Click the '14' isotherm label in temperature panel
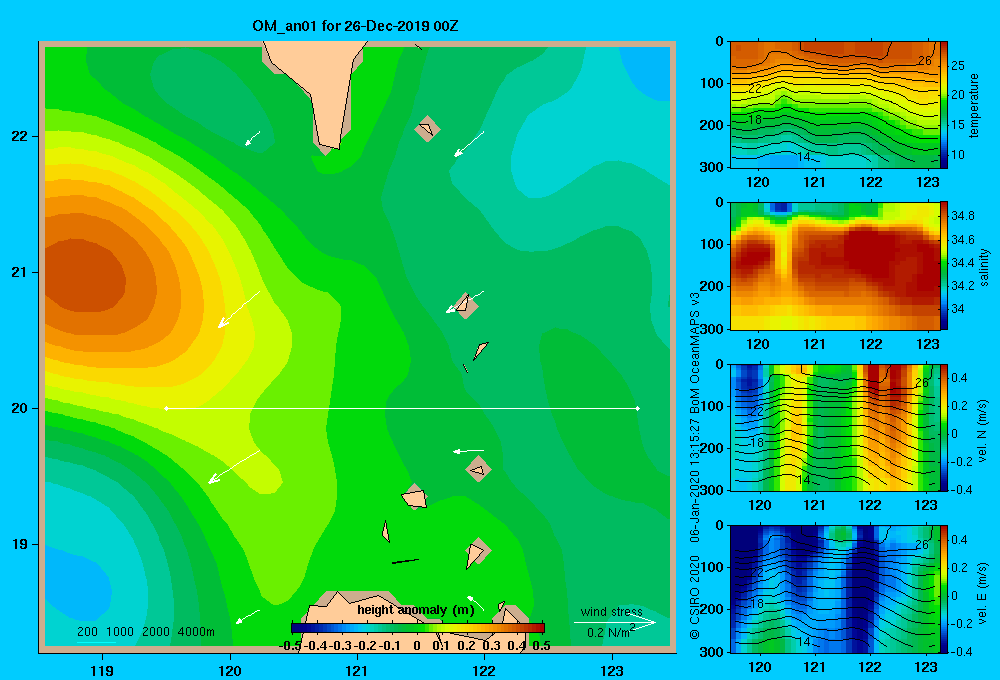Viewport: 1000px width, 680px height. pyautogui.click(x=804, y=156)
